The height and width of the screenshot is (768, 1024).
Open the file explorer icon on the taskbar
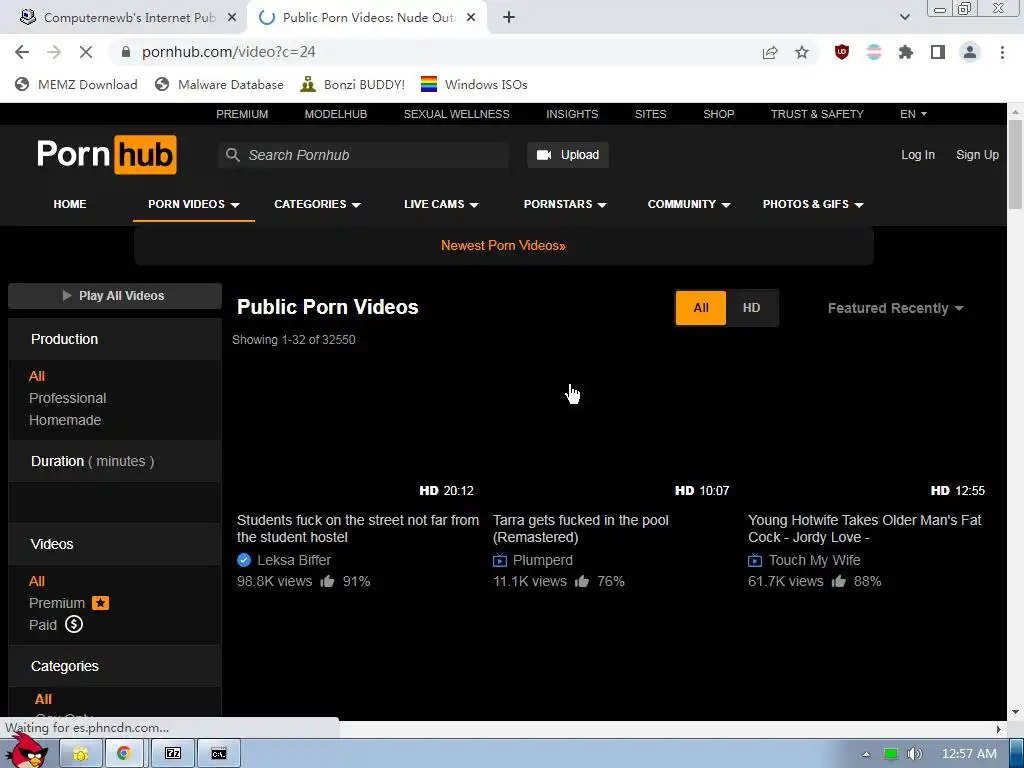click(80, 754)
